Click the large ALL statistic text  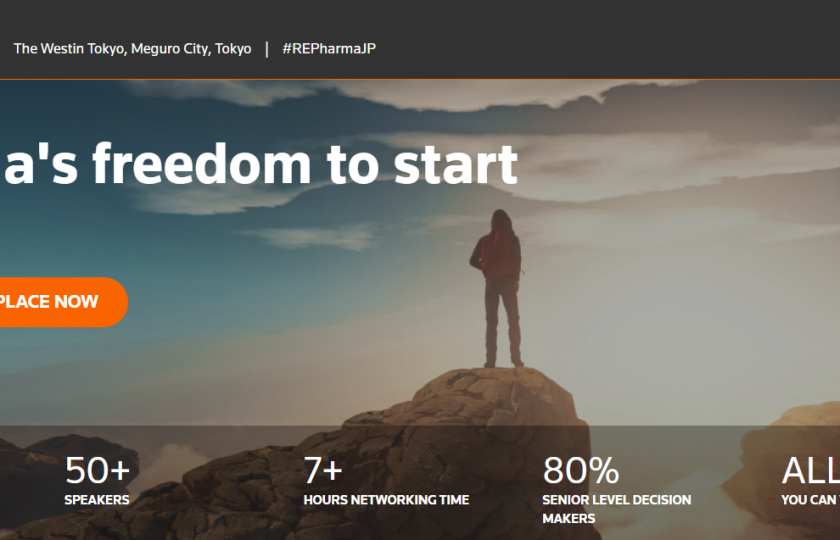tap(811, 470)
